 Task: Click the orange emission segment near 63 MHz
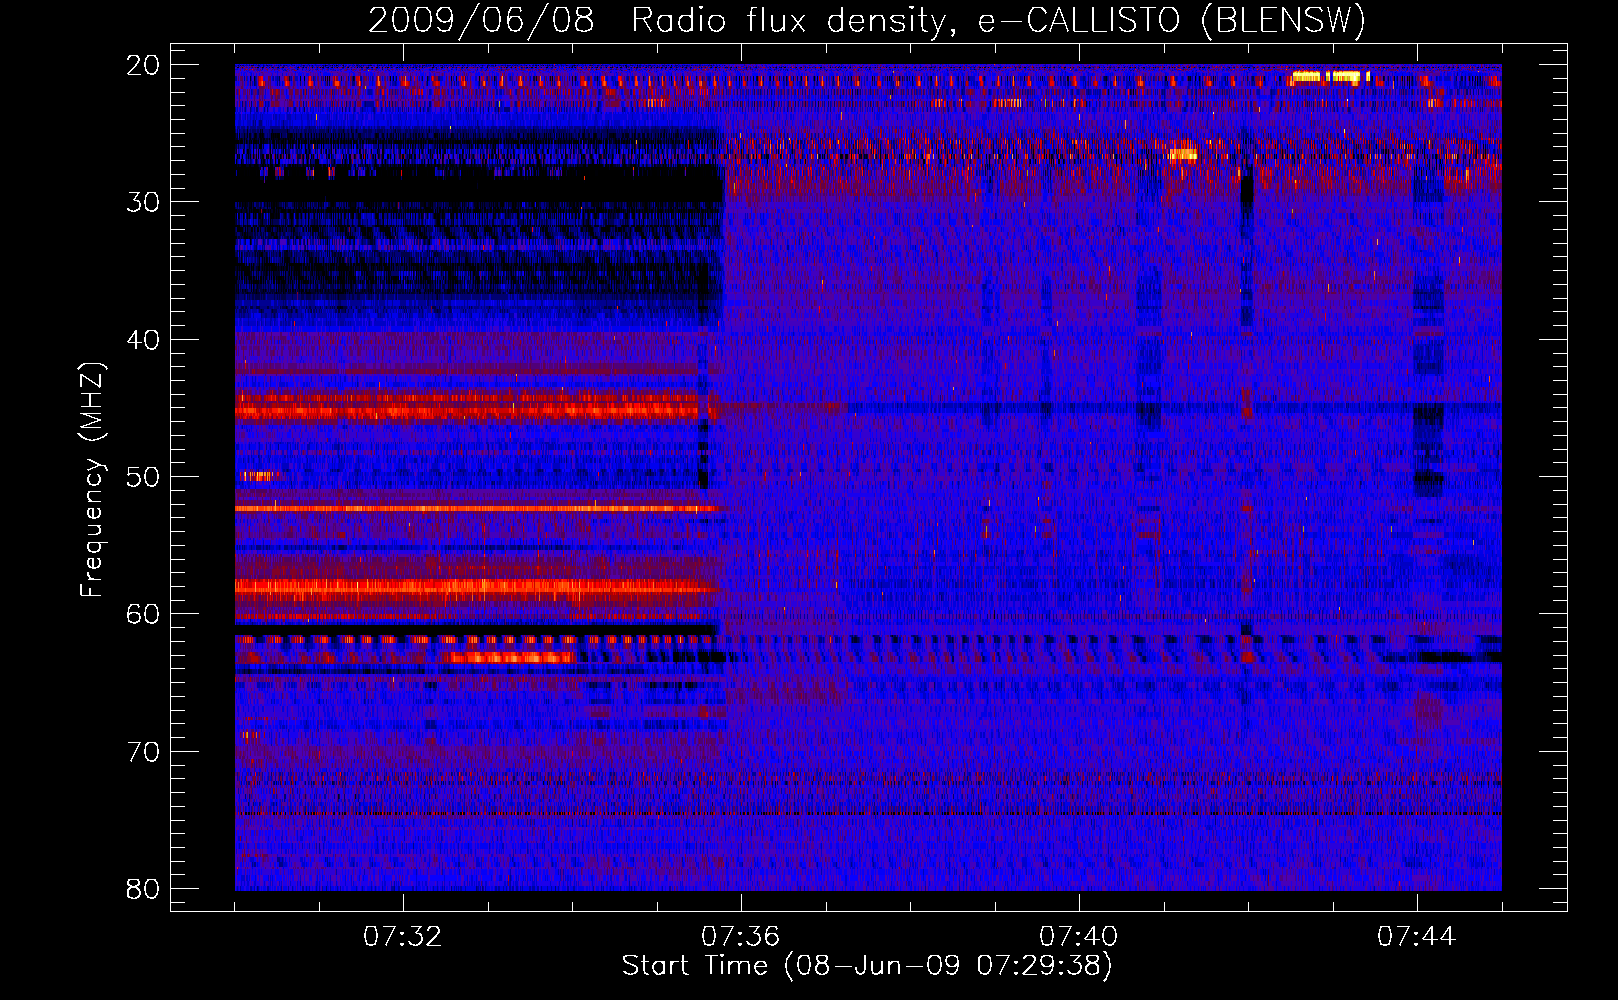coord(512,657)
